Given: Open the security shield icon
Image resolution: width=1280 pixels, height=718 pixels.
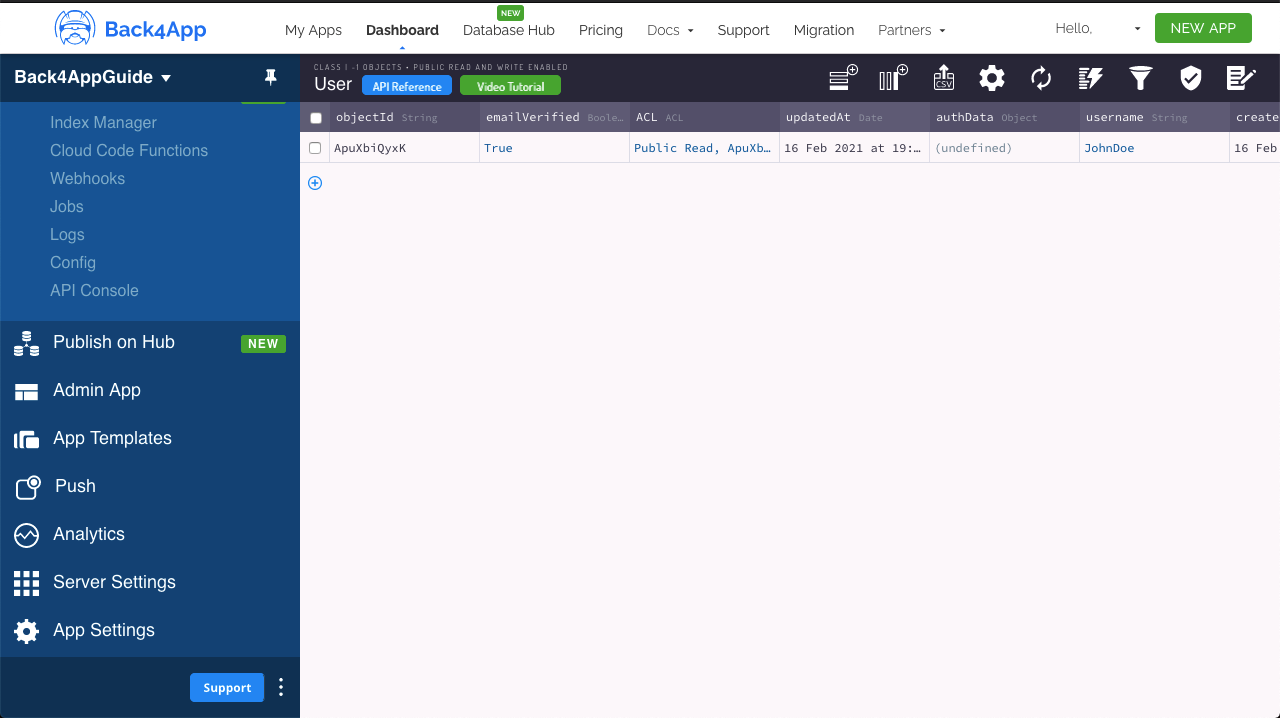Looking at the screenshot, I should pyautogui.click(x=1190, y=78).
